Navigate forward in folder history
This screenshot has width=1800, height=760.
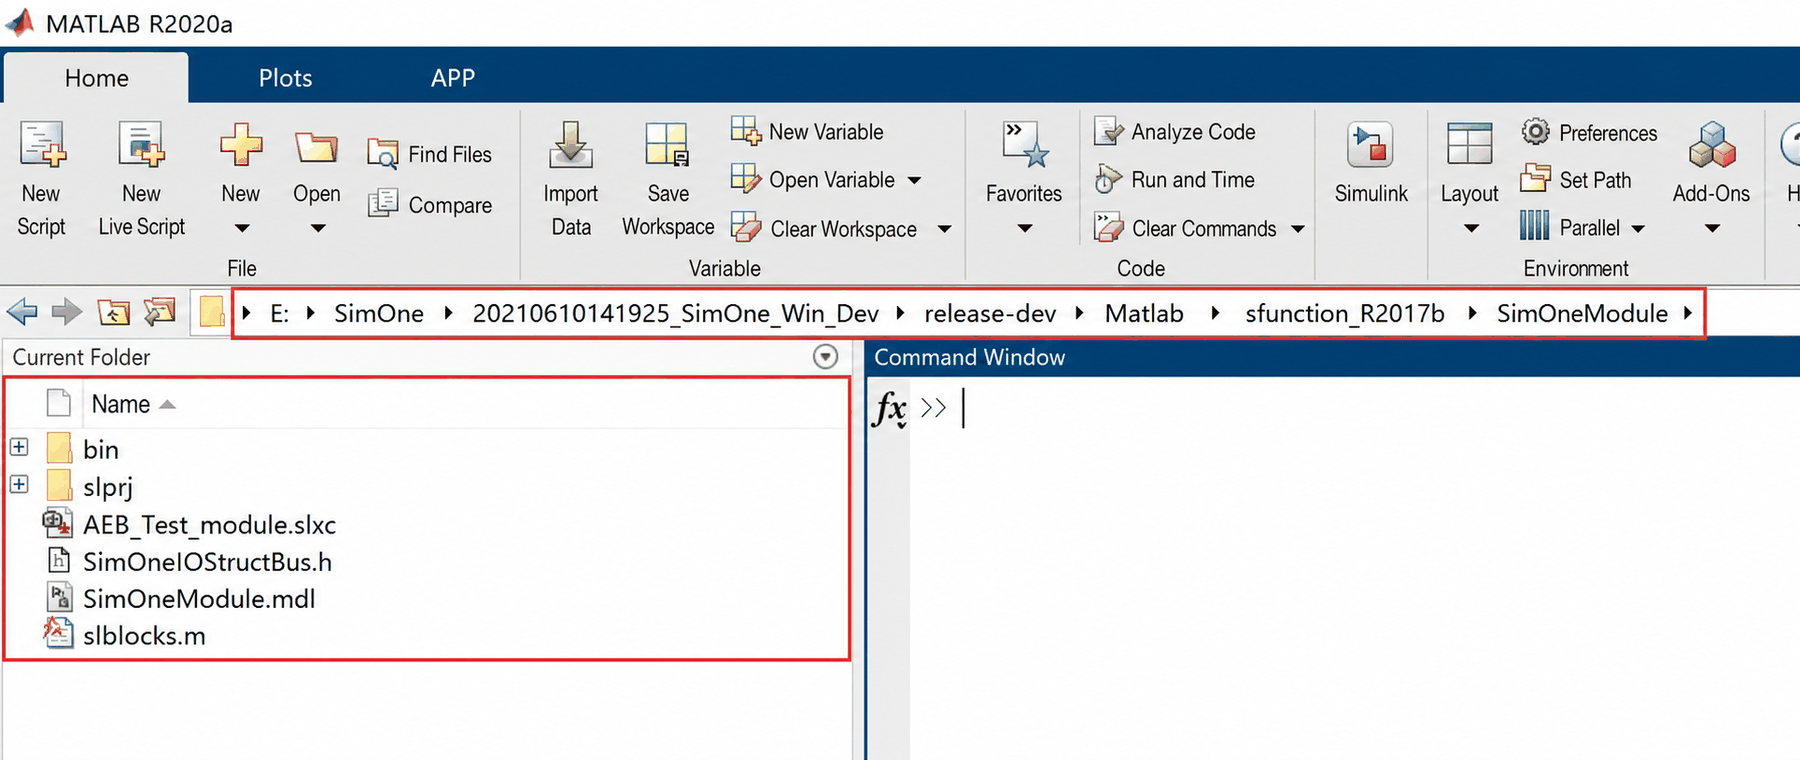(67, 313)
